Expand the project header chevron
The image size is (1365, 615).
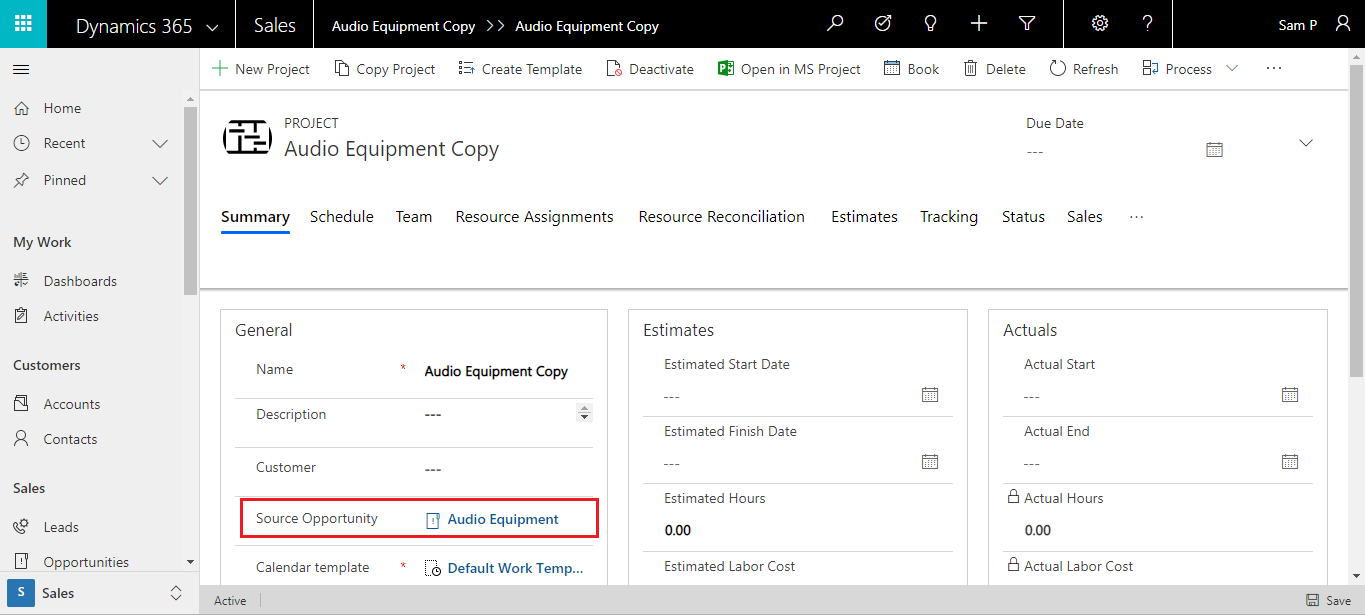(1306, 143)
